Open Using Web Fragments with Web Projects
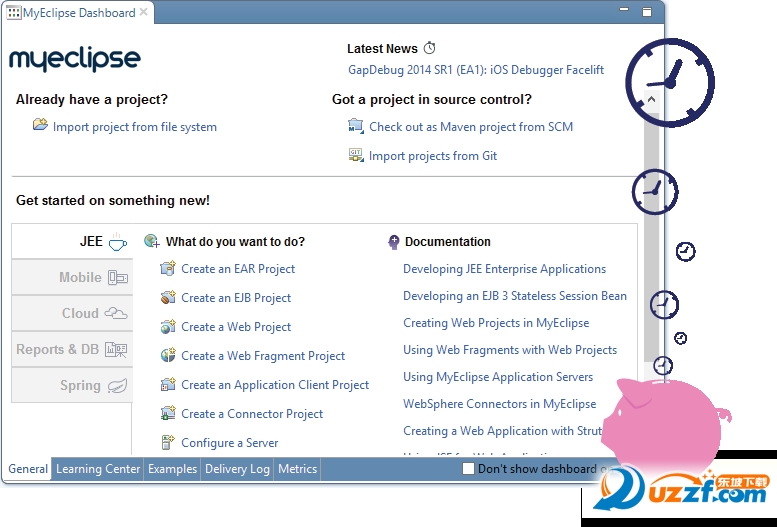 [x=510, y=350]
